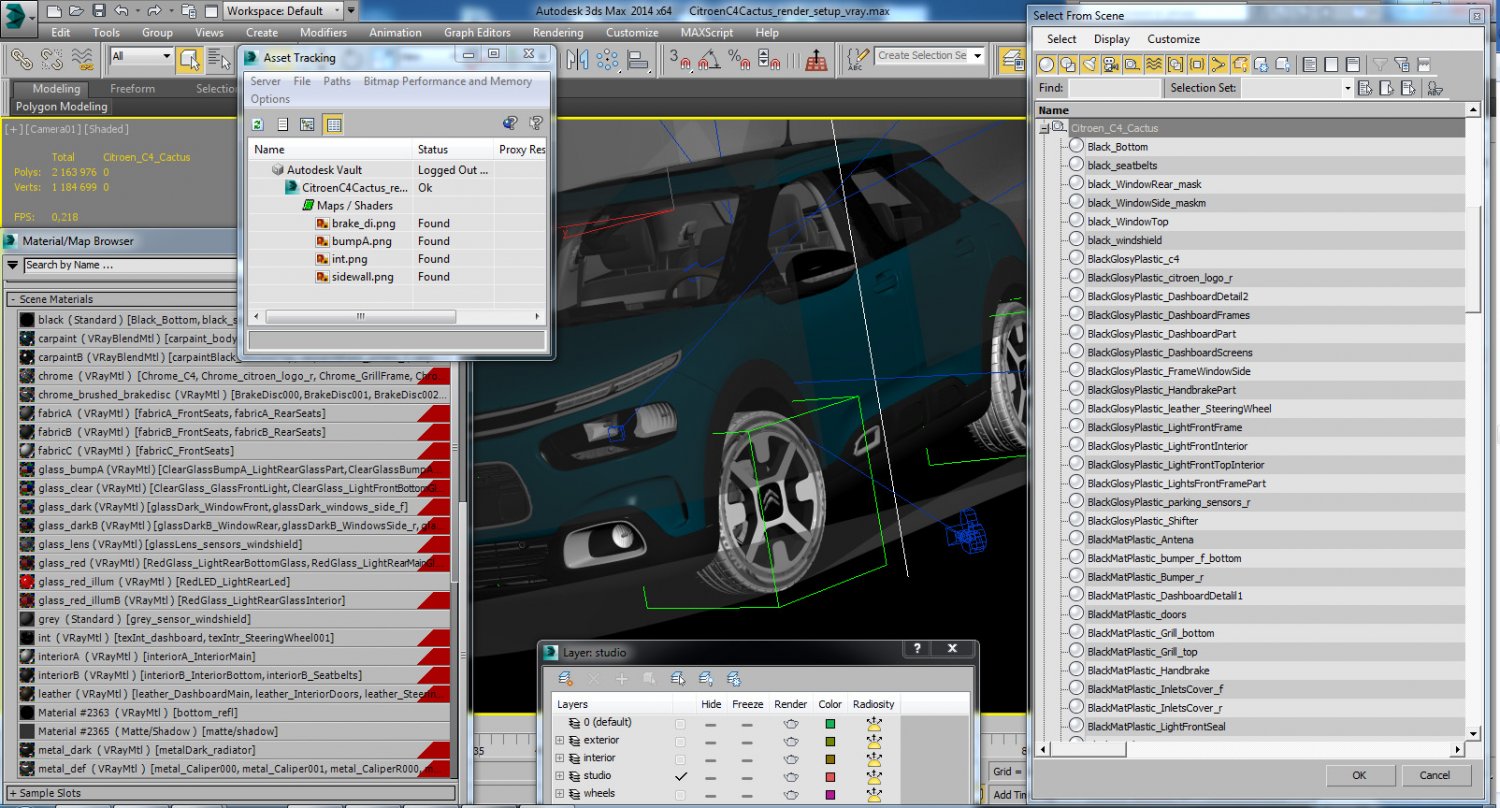Image resolution: width=1500 pixels, height=808 pixels.
Task: Expand the interior layer in Layer dialog
Action: pyautogui.click(x=560, y=759)
